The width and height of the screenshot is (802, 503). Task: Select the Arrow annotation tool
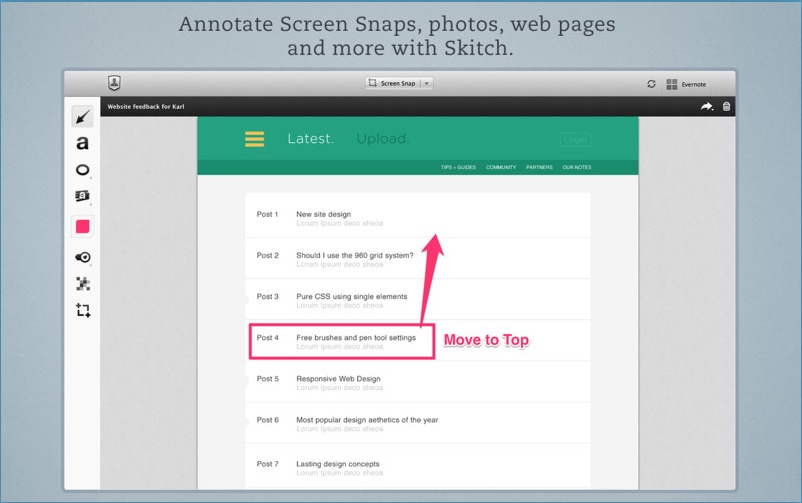(82, 118)
